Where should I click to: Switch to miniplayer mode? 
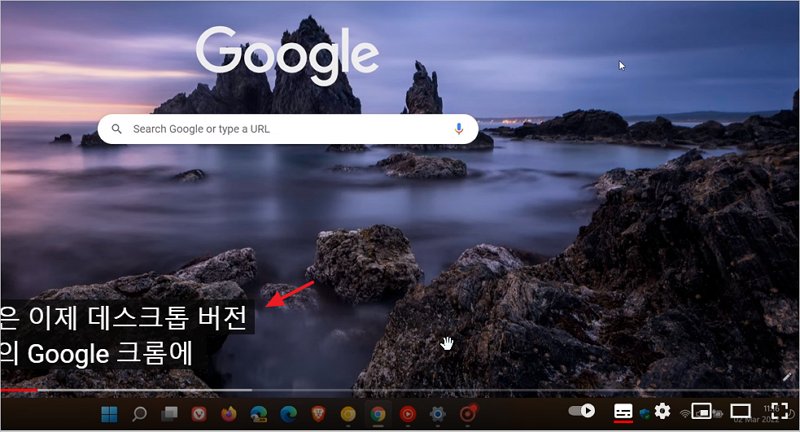703,411
